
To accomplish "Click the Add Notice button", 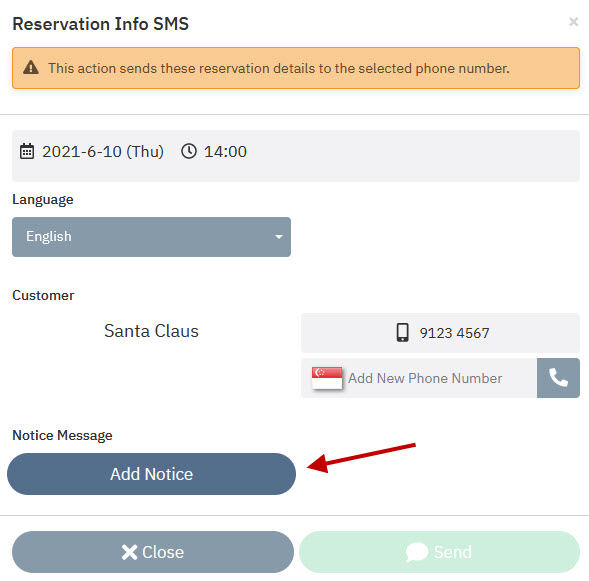I will click(151, 474).
